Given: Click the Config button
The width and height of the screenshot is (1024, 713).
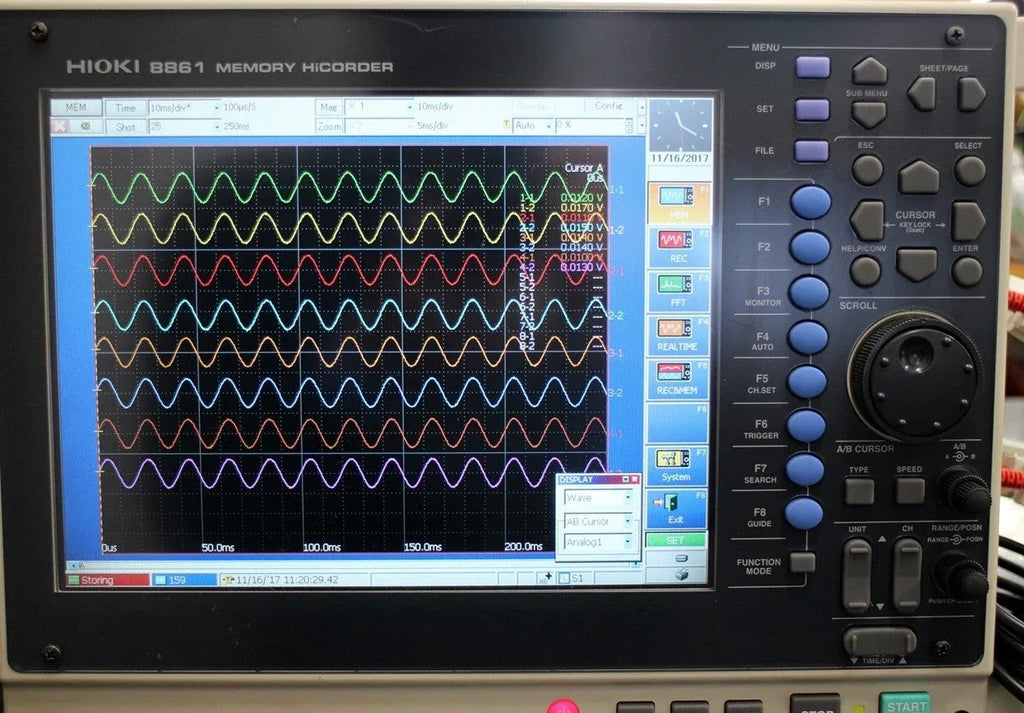Looking at the screenshot, I should pos(609,105).
